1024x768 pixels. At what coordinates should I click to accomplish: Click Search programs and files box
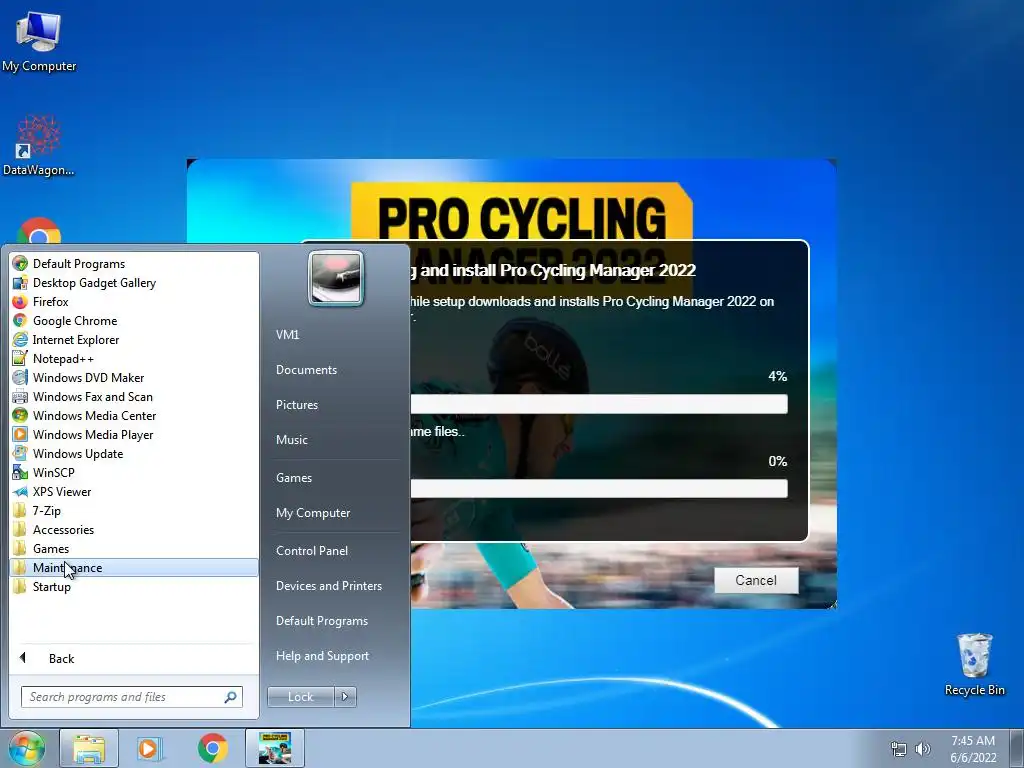(131, 697)
